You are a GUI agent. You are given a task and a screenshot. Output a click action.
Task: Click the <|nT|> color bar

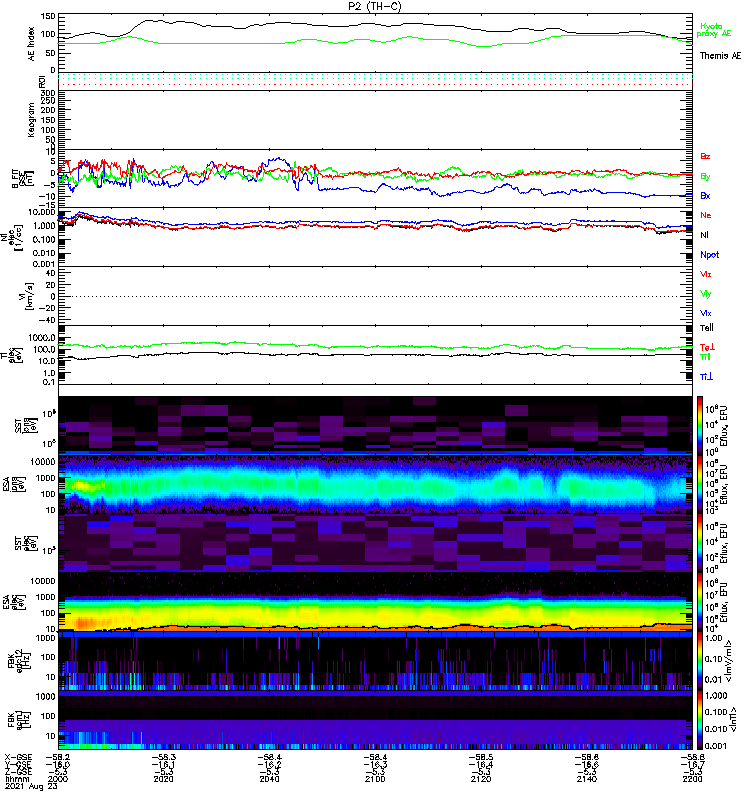point(700,720)
